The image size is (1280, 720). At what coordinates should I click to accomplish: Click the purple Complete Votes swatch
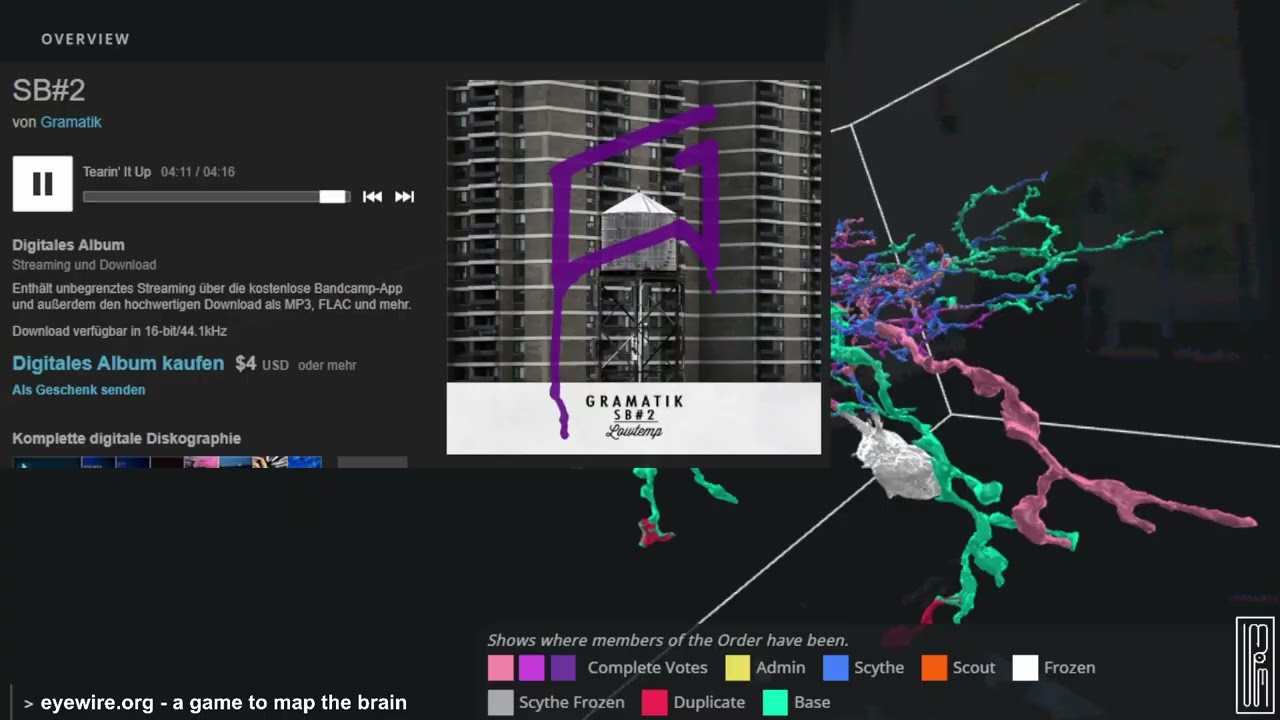click(563, 668)
